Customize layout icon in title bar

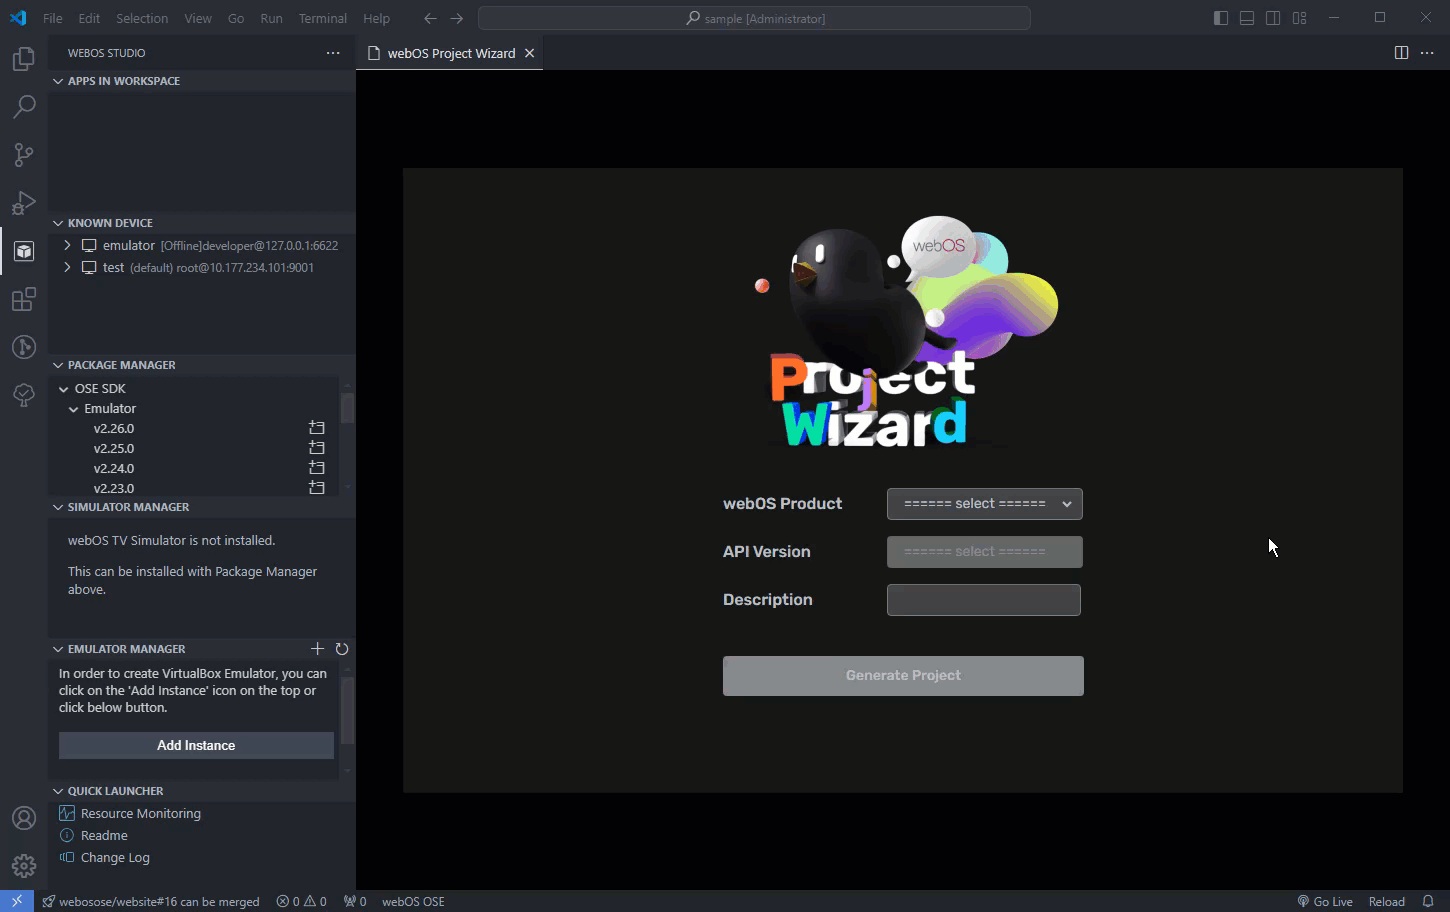1299,18
